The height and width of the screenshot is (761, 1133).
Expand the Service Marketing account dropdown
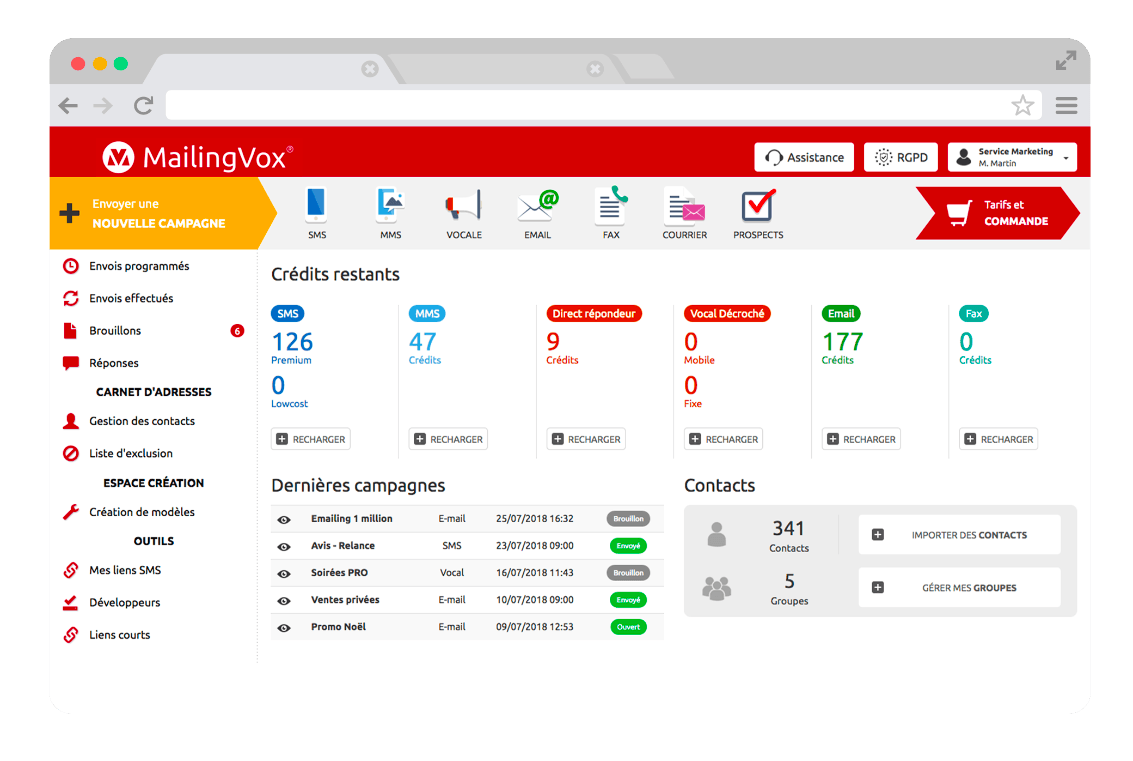(1012, 156)
